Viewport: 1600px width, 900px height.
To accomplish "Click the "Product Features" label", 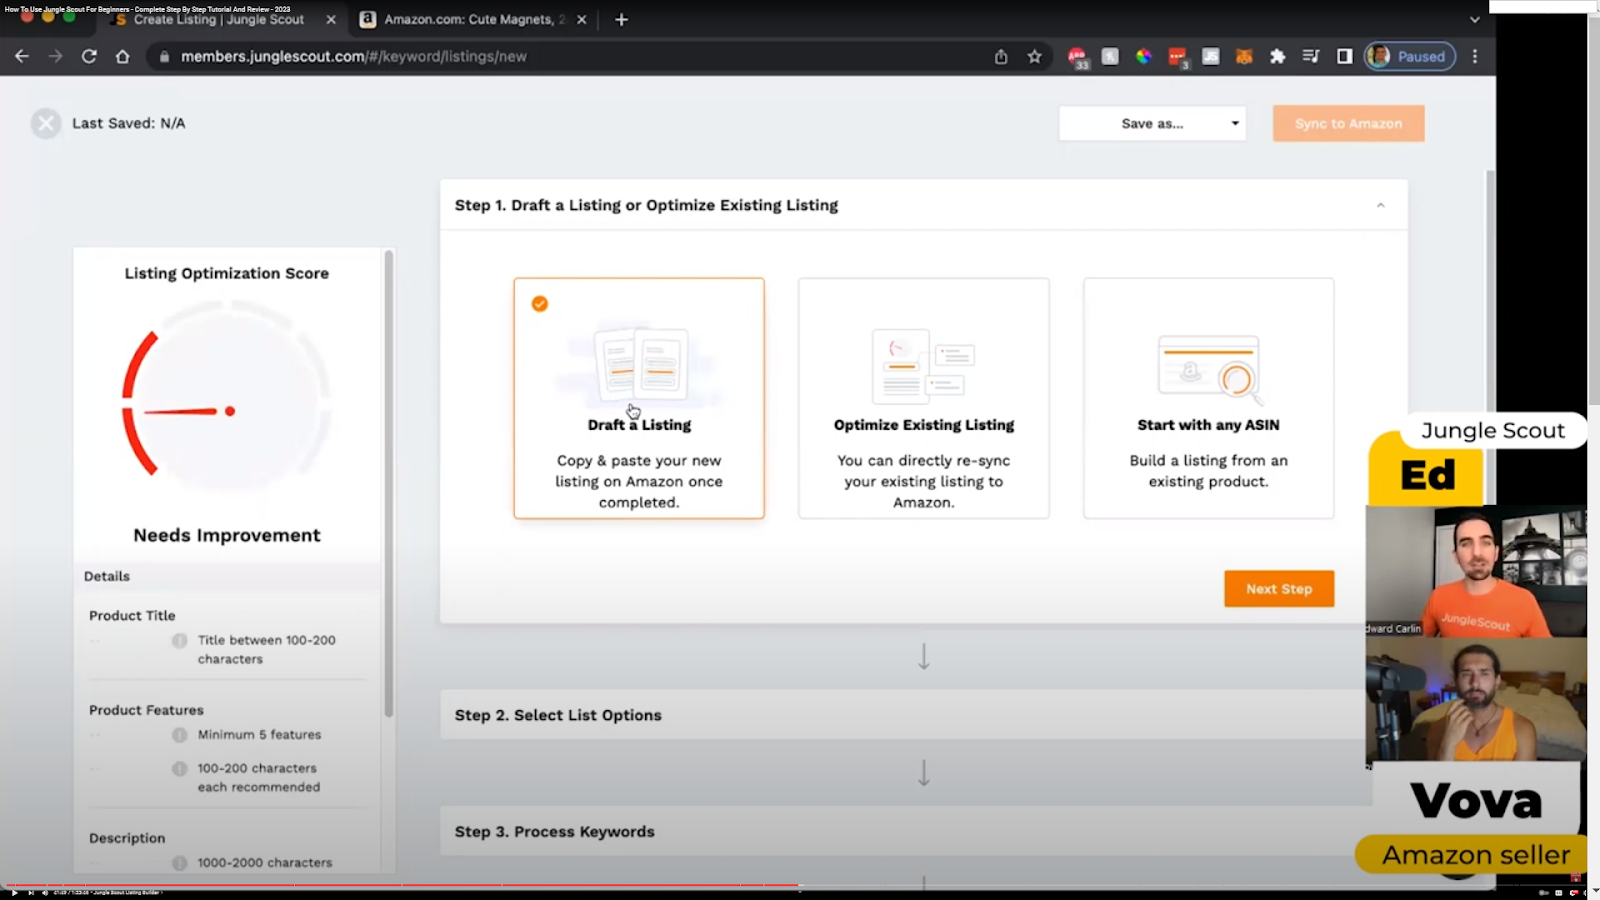I will [x=146, y=710].
